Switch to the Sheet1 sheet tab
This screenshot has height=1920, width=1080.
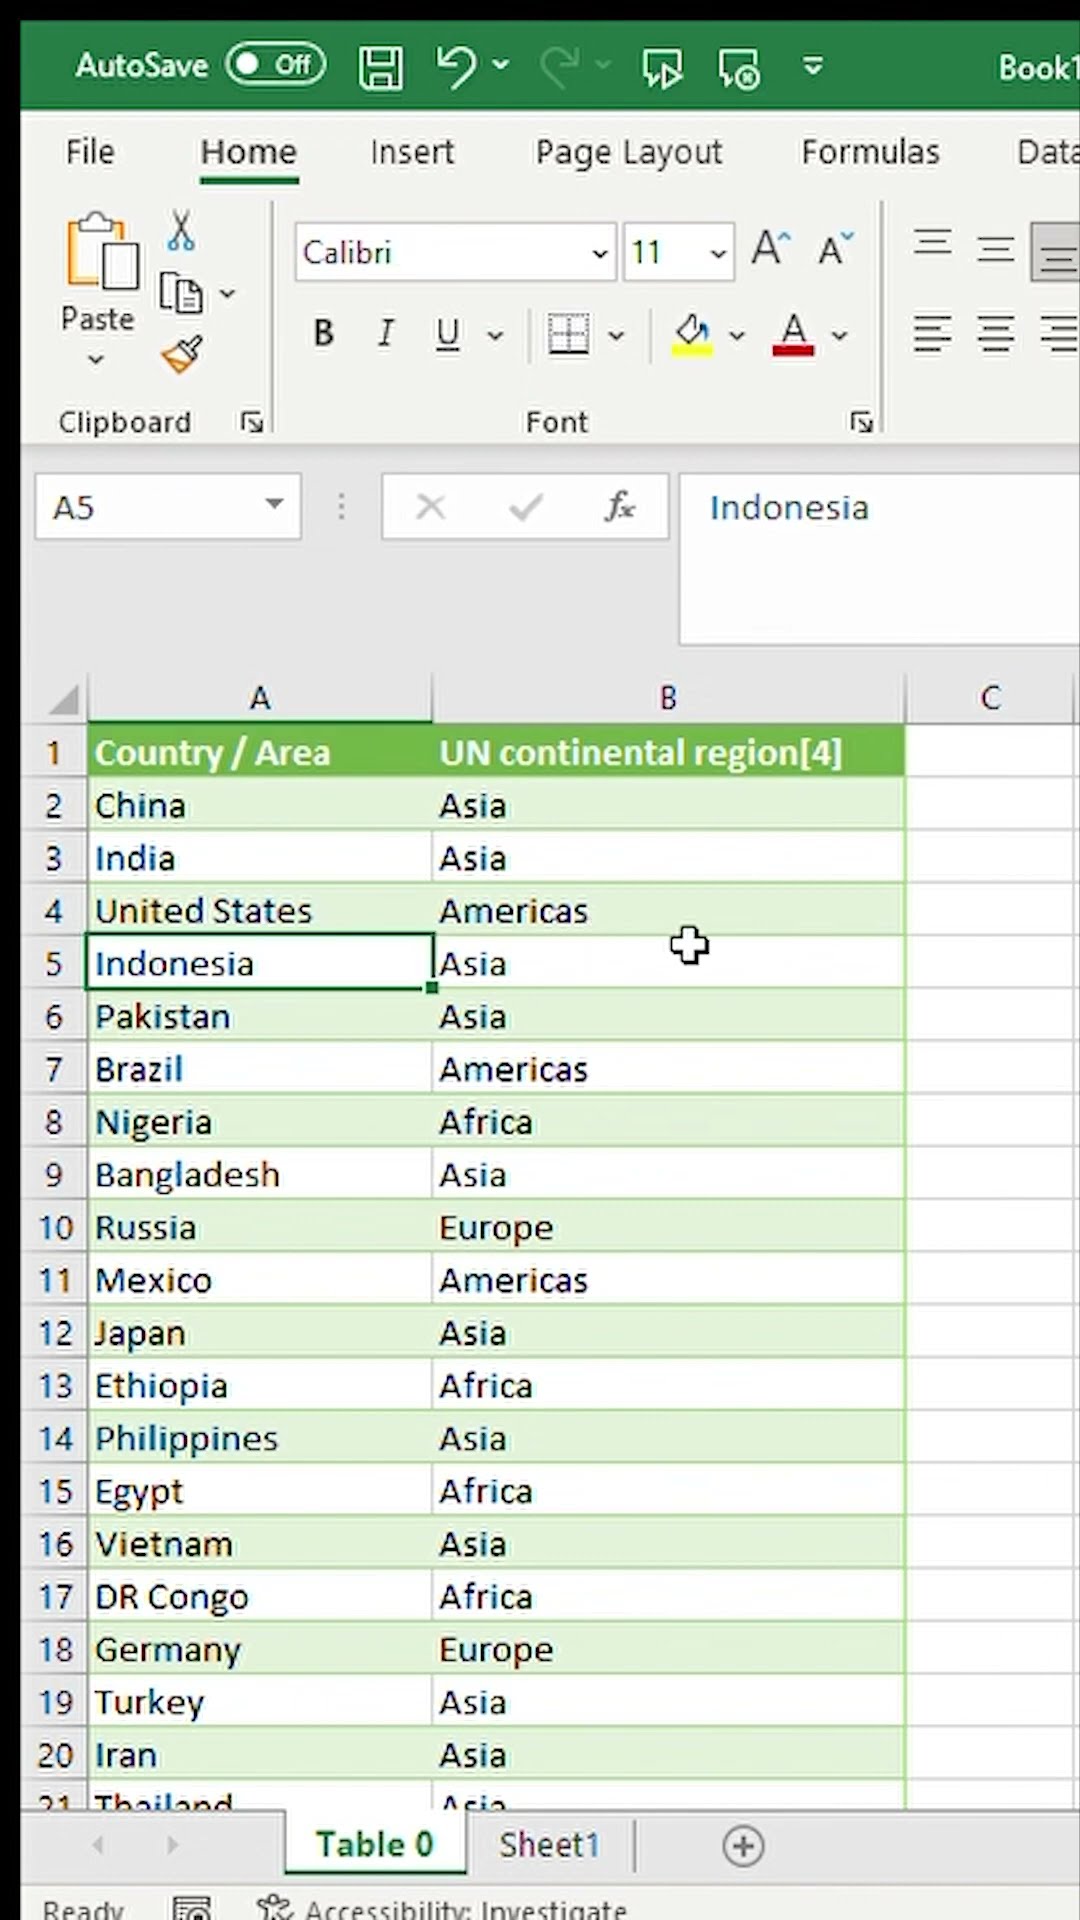coord(549,1845)
